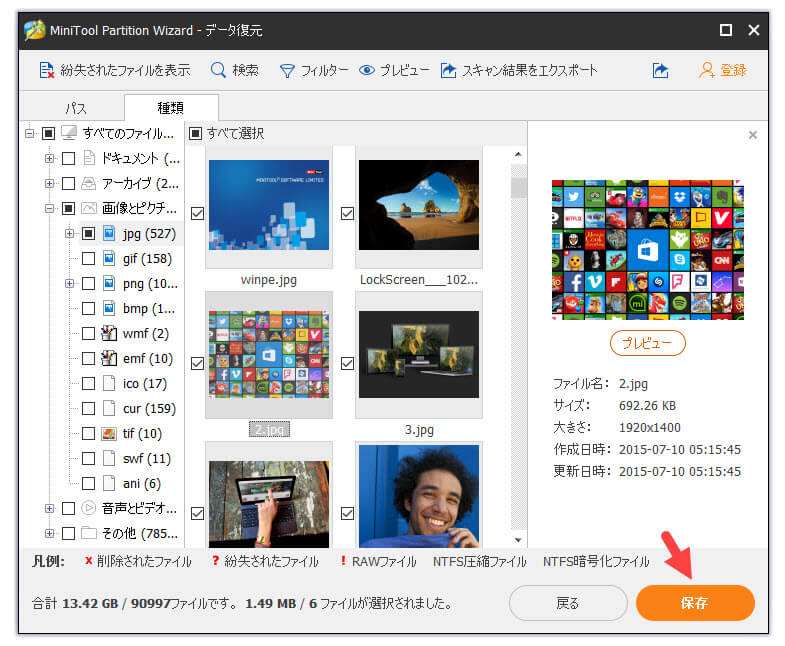Click the archive icon of アーカイブ
This screenshot has height=646, width=785.
click(89, 183)
